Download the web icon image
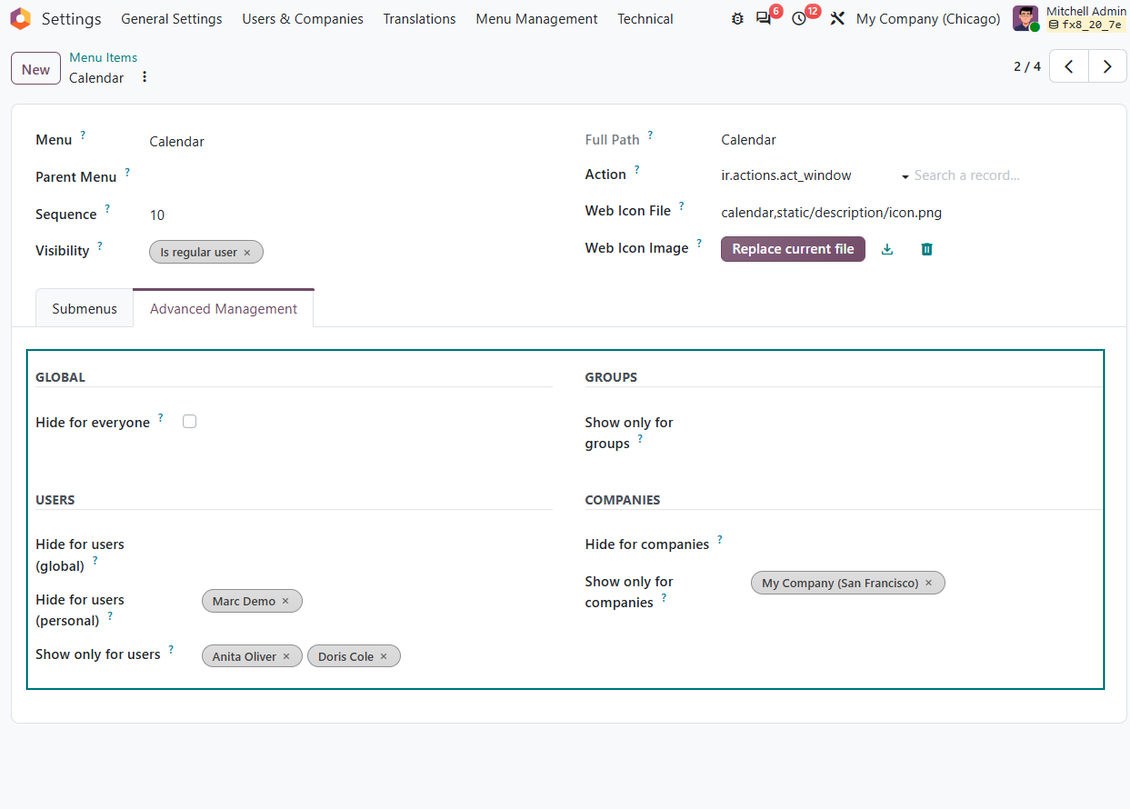This screenshot has width=1130, height=809. tap(887, 249)
